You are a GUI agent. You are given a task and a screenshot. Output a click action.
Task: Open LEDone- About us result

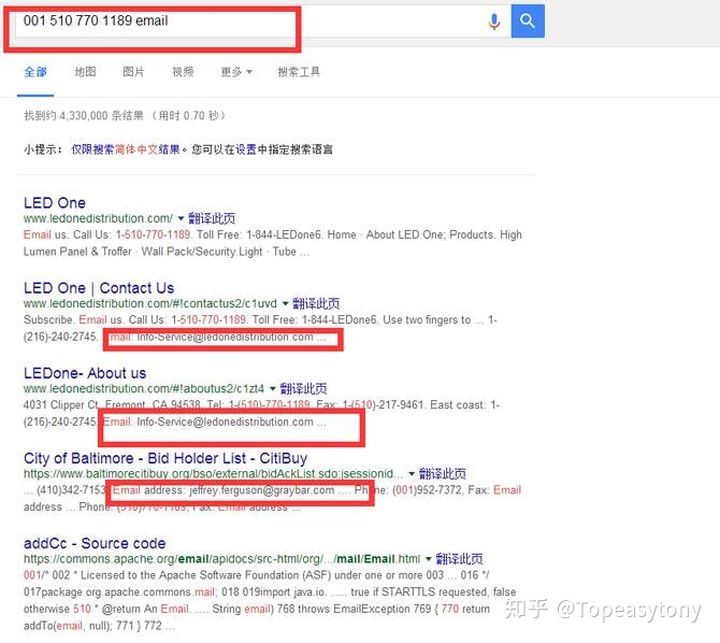tap(84, 373)
